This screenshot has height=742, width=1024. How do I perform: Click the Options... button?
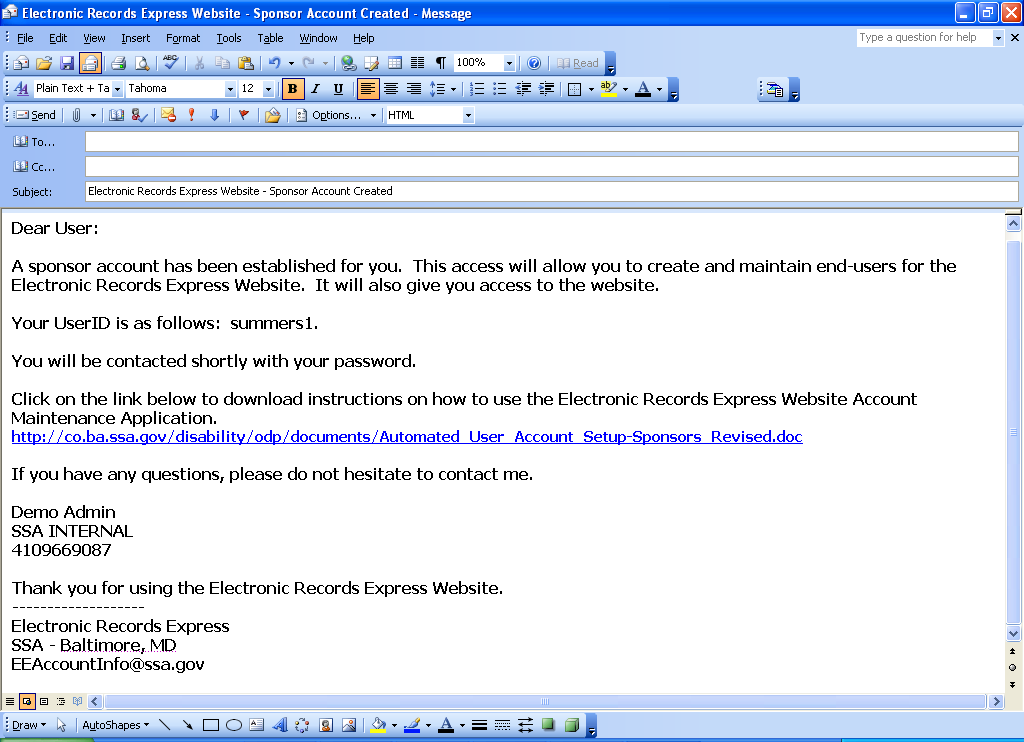coord(328,116)
